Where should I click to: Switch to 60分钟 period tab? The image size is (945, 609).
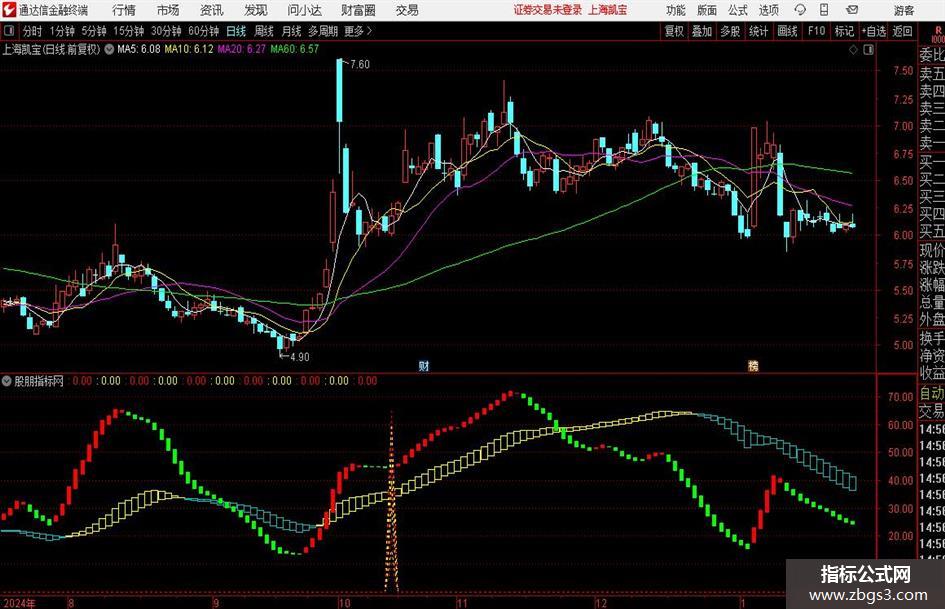(204, 31)
